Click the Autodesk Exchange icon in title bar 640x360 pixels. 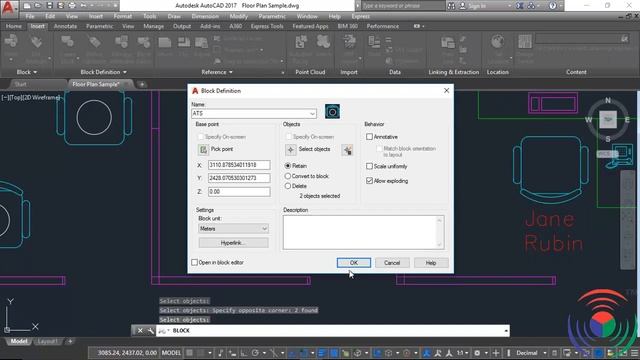520,6
